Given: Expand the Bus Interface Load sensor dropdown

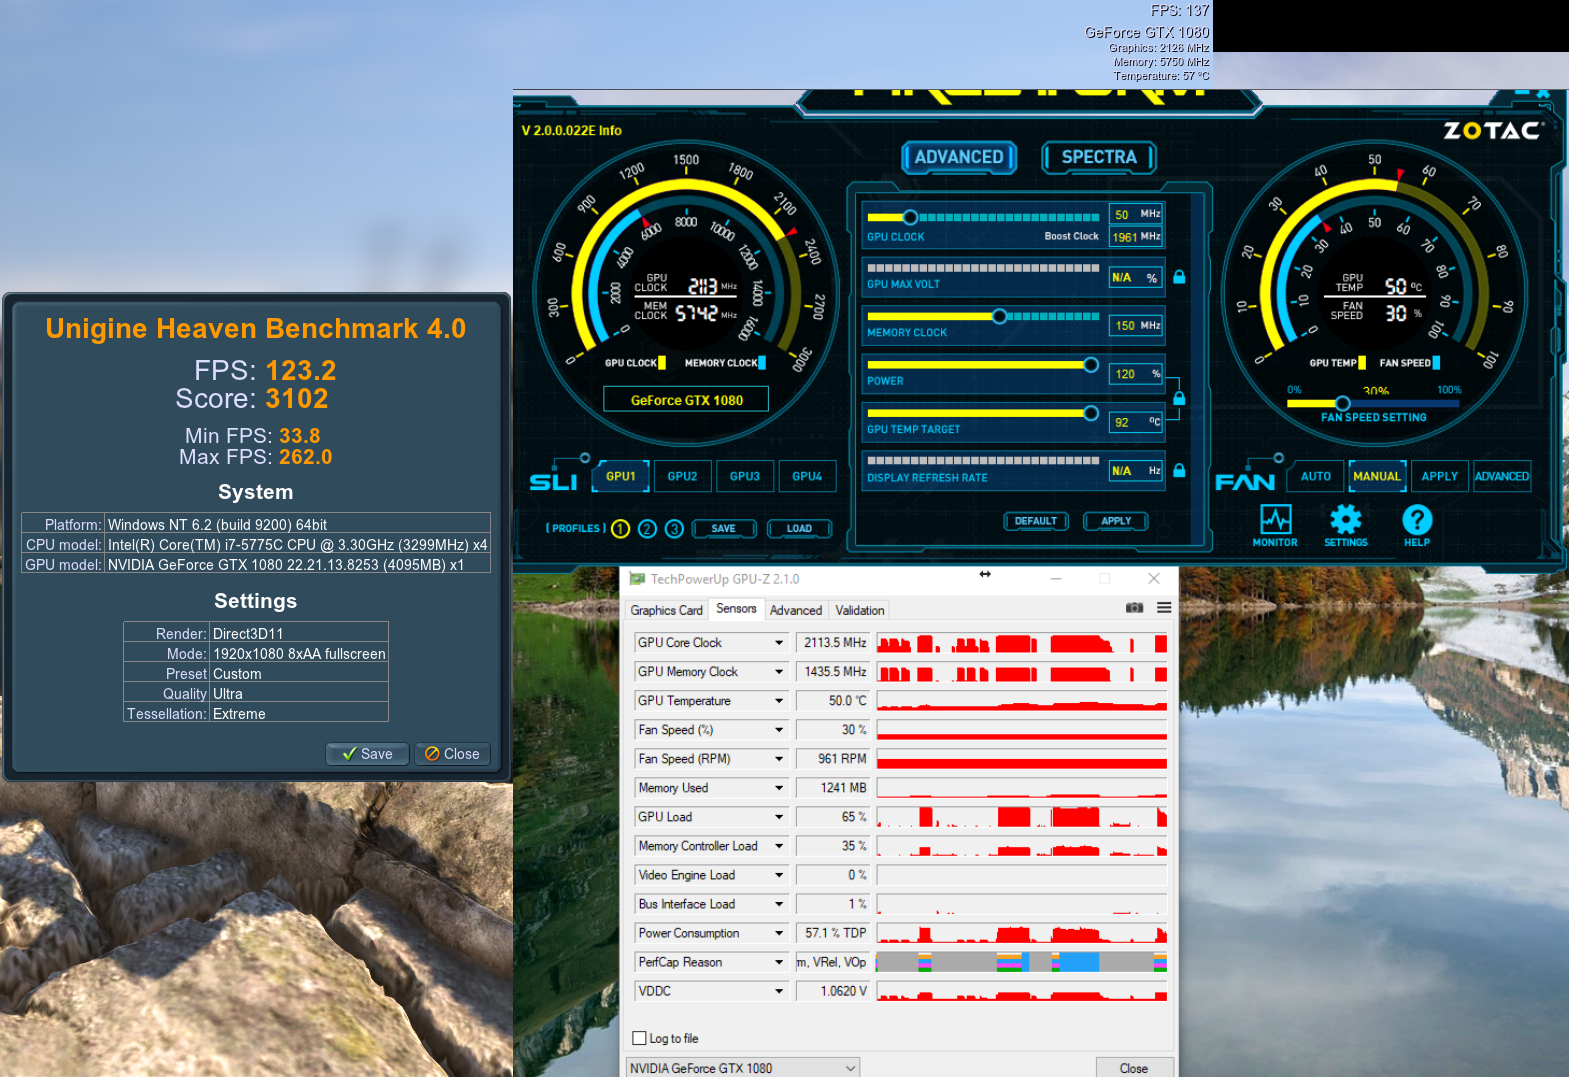Looking at the screenshot, I should tap(779, 904).
